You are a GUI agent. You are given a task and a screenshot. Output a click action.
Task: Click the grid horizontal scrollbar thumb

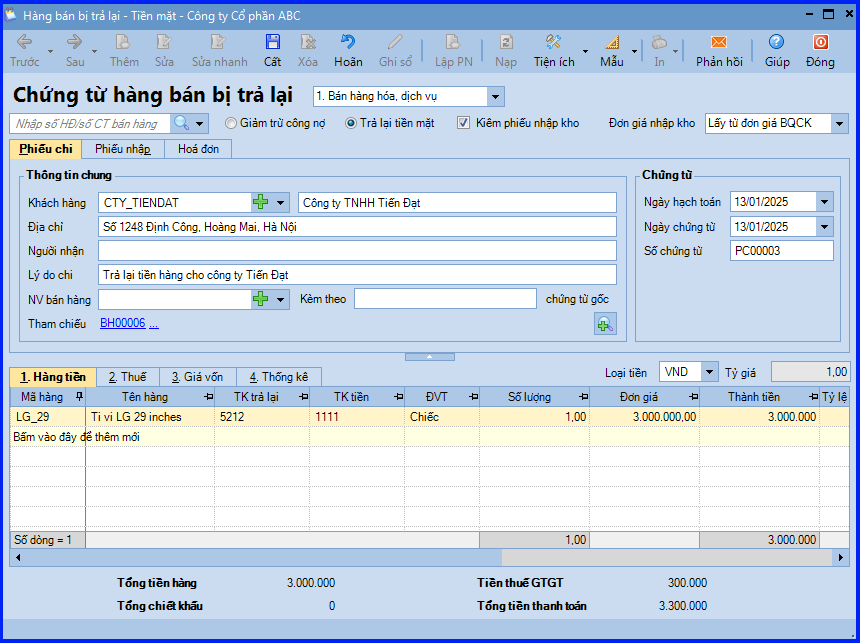coord(667,557)
